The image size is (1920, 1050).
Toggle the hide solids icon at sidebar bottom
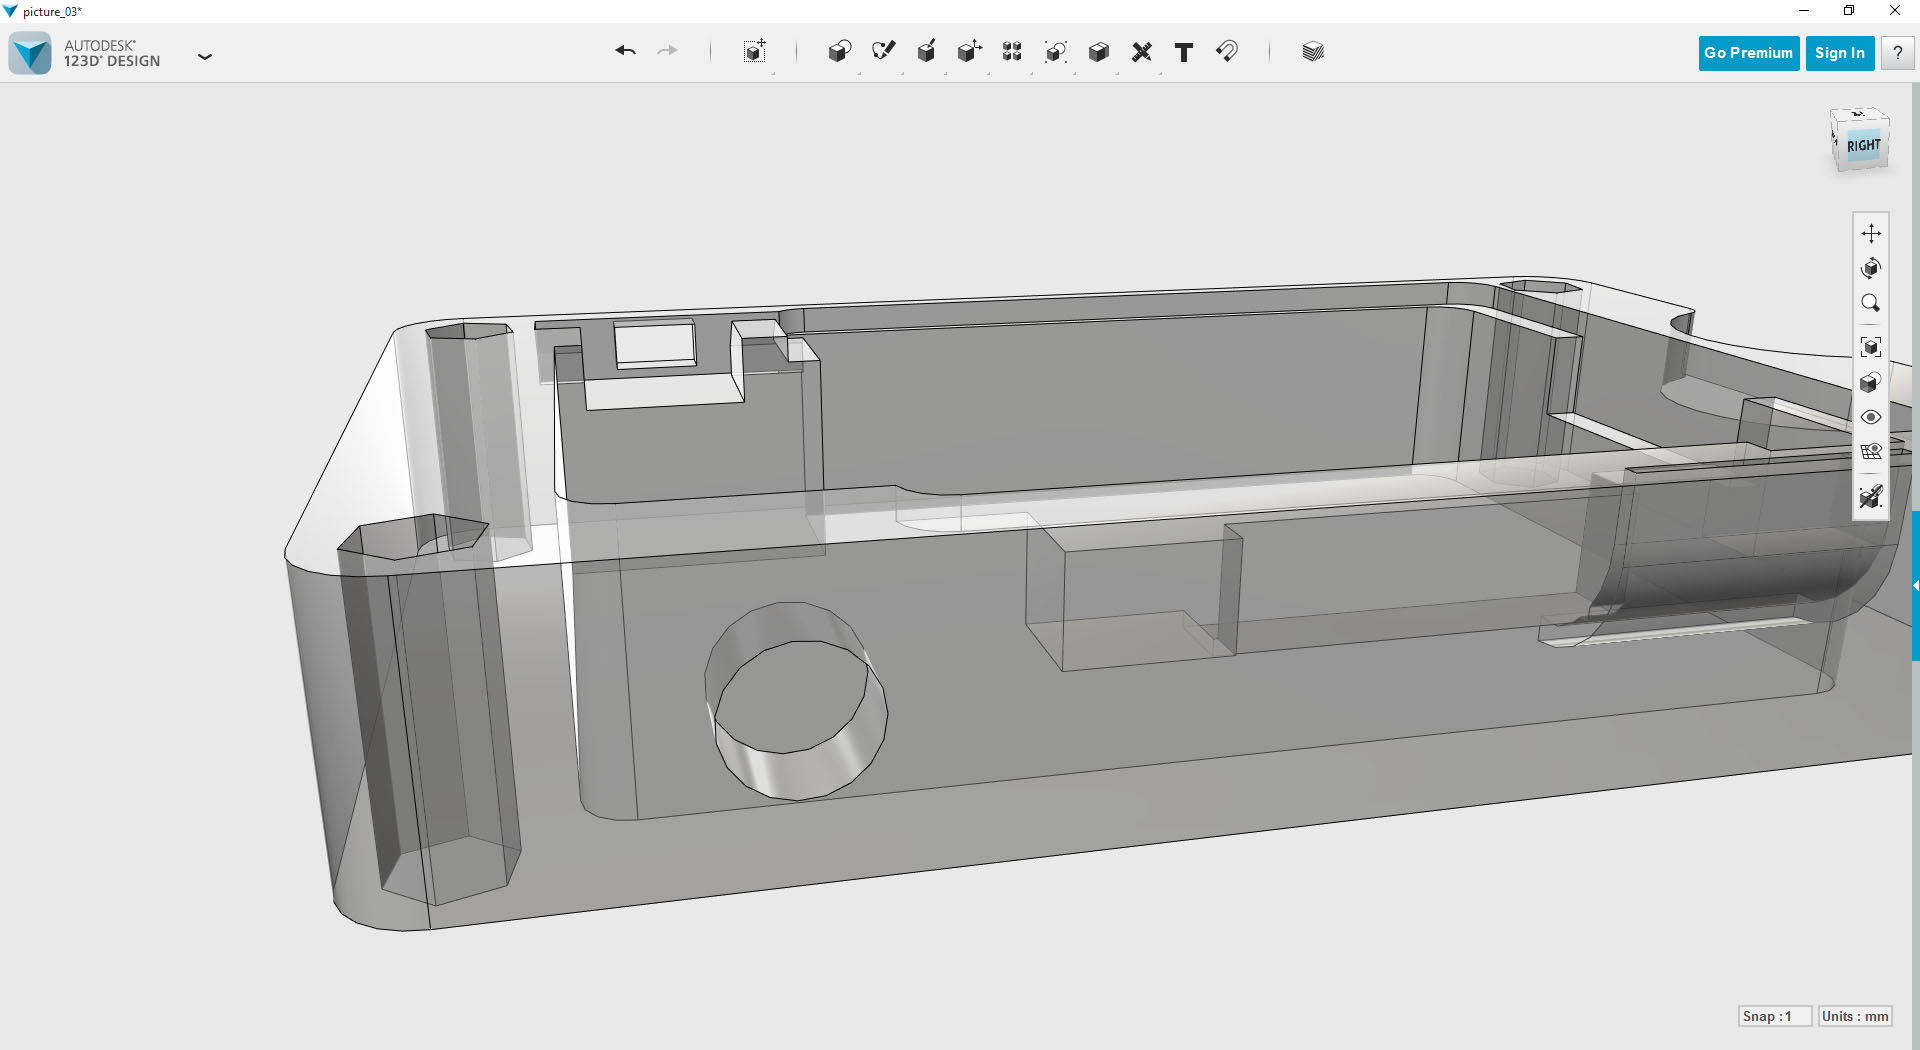[1871, 496]
